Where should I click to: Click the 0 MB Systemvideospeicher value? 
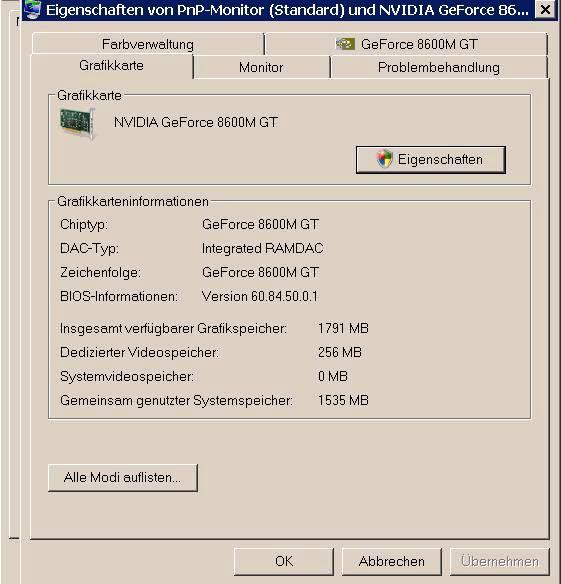333,377
